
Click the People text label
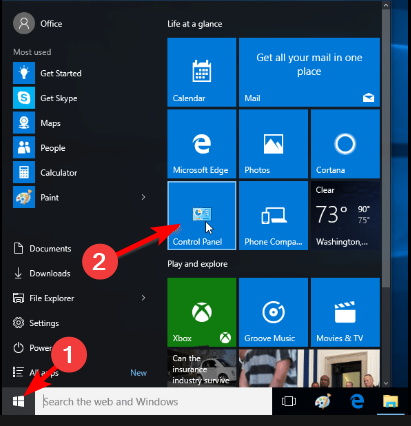pos(53,148)
